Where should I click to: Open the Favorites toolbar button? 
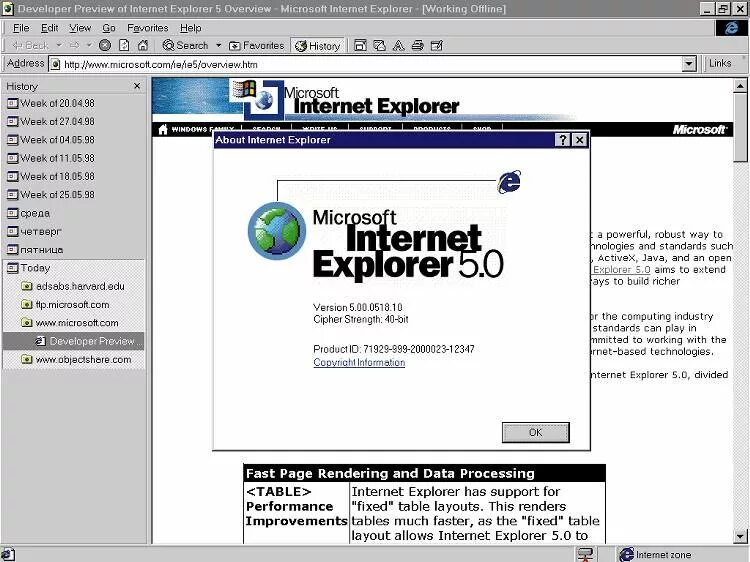[x=256, y=45]
